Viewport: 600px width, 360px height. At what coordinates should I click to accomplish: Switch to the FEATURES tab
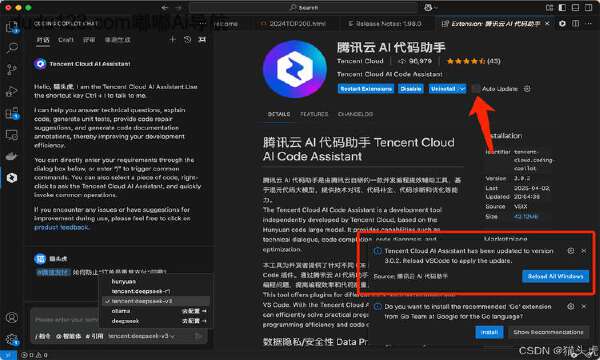click(314, 114)
